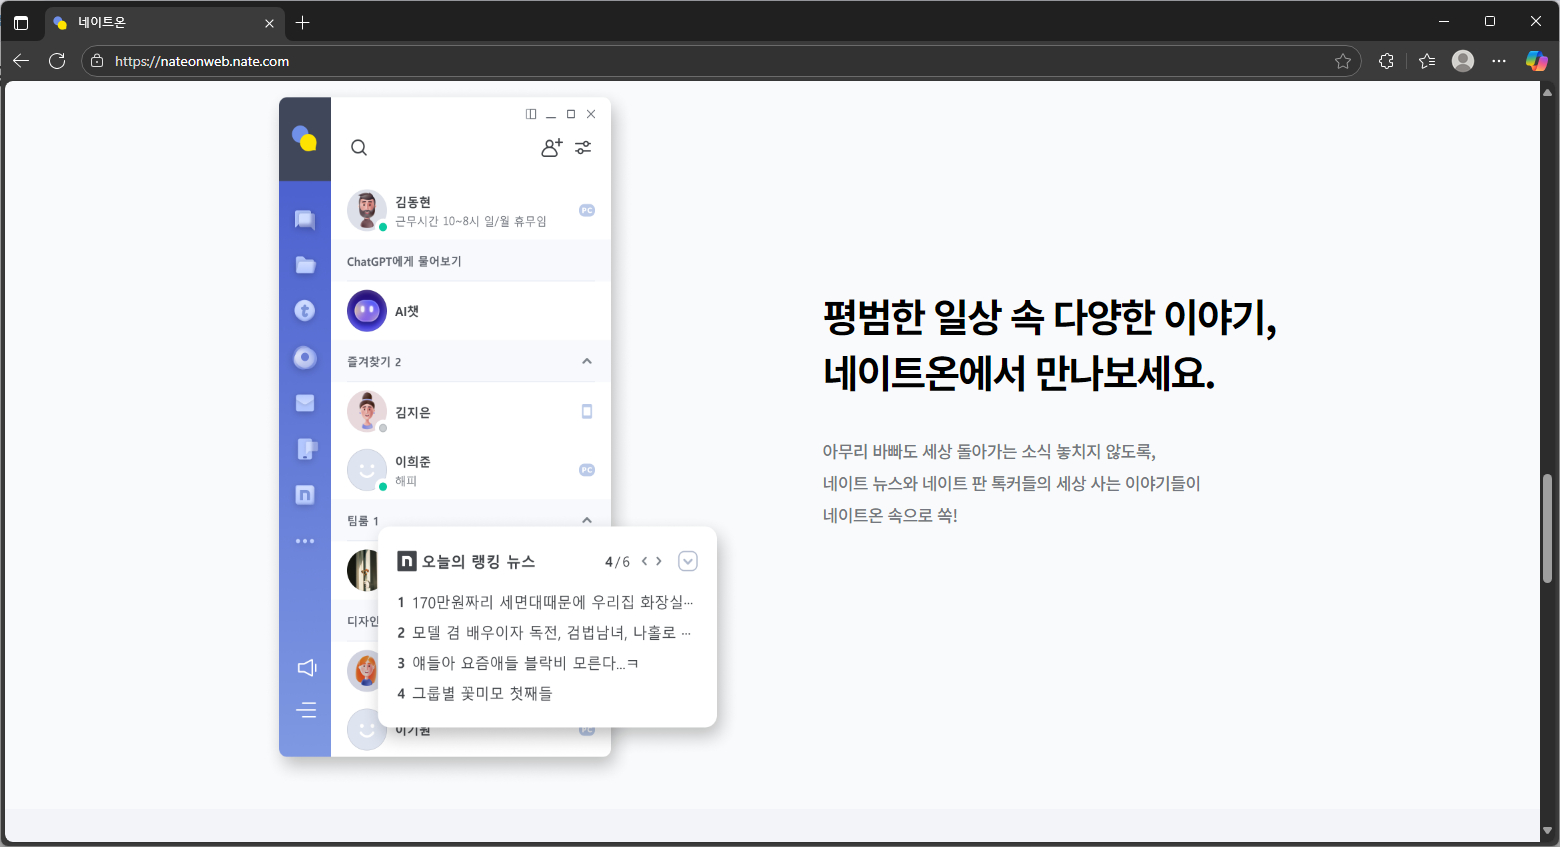Collapse the 즐겨찾기 2 favorites section
Image resolution: width=1560 pixels, height=847 pixels.
587,361
